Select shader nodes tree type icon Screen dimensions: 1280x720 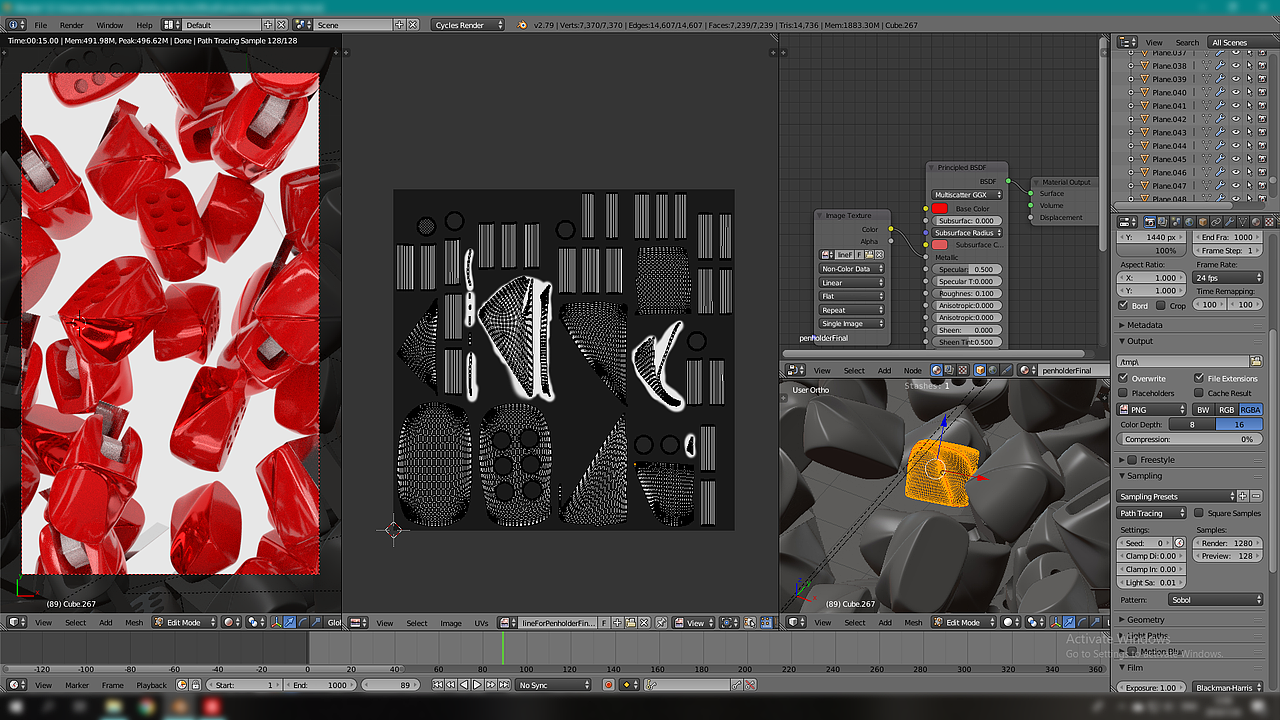pos(936,370)
